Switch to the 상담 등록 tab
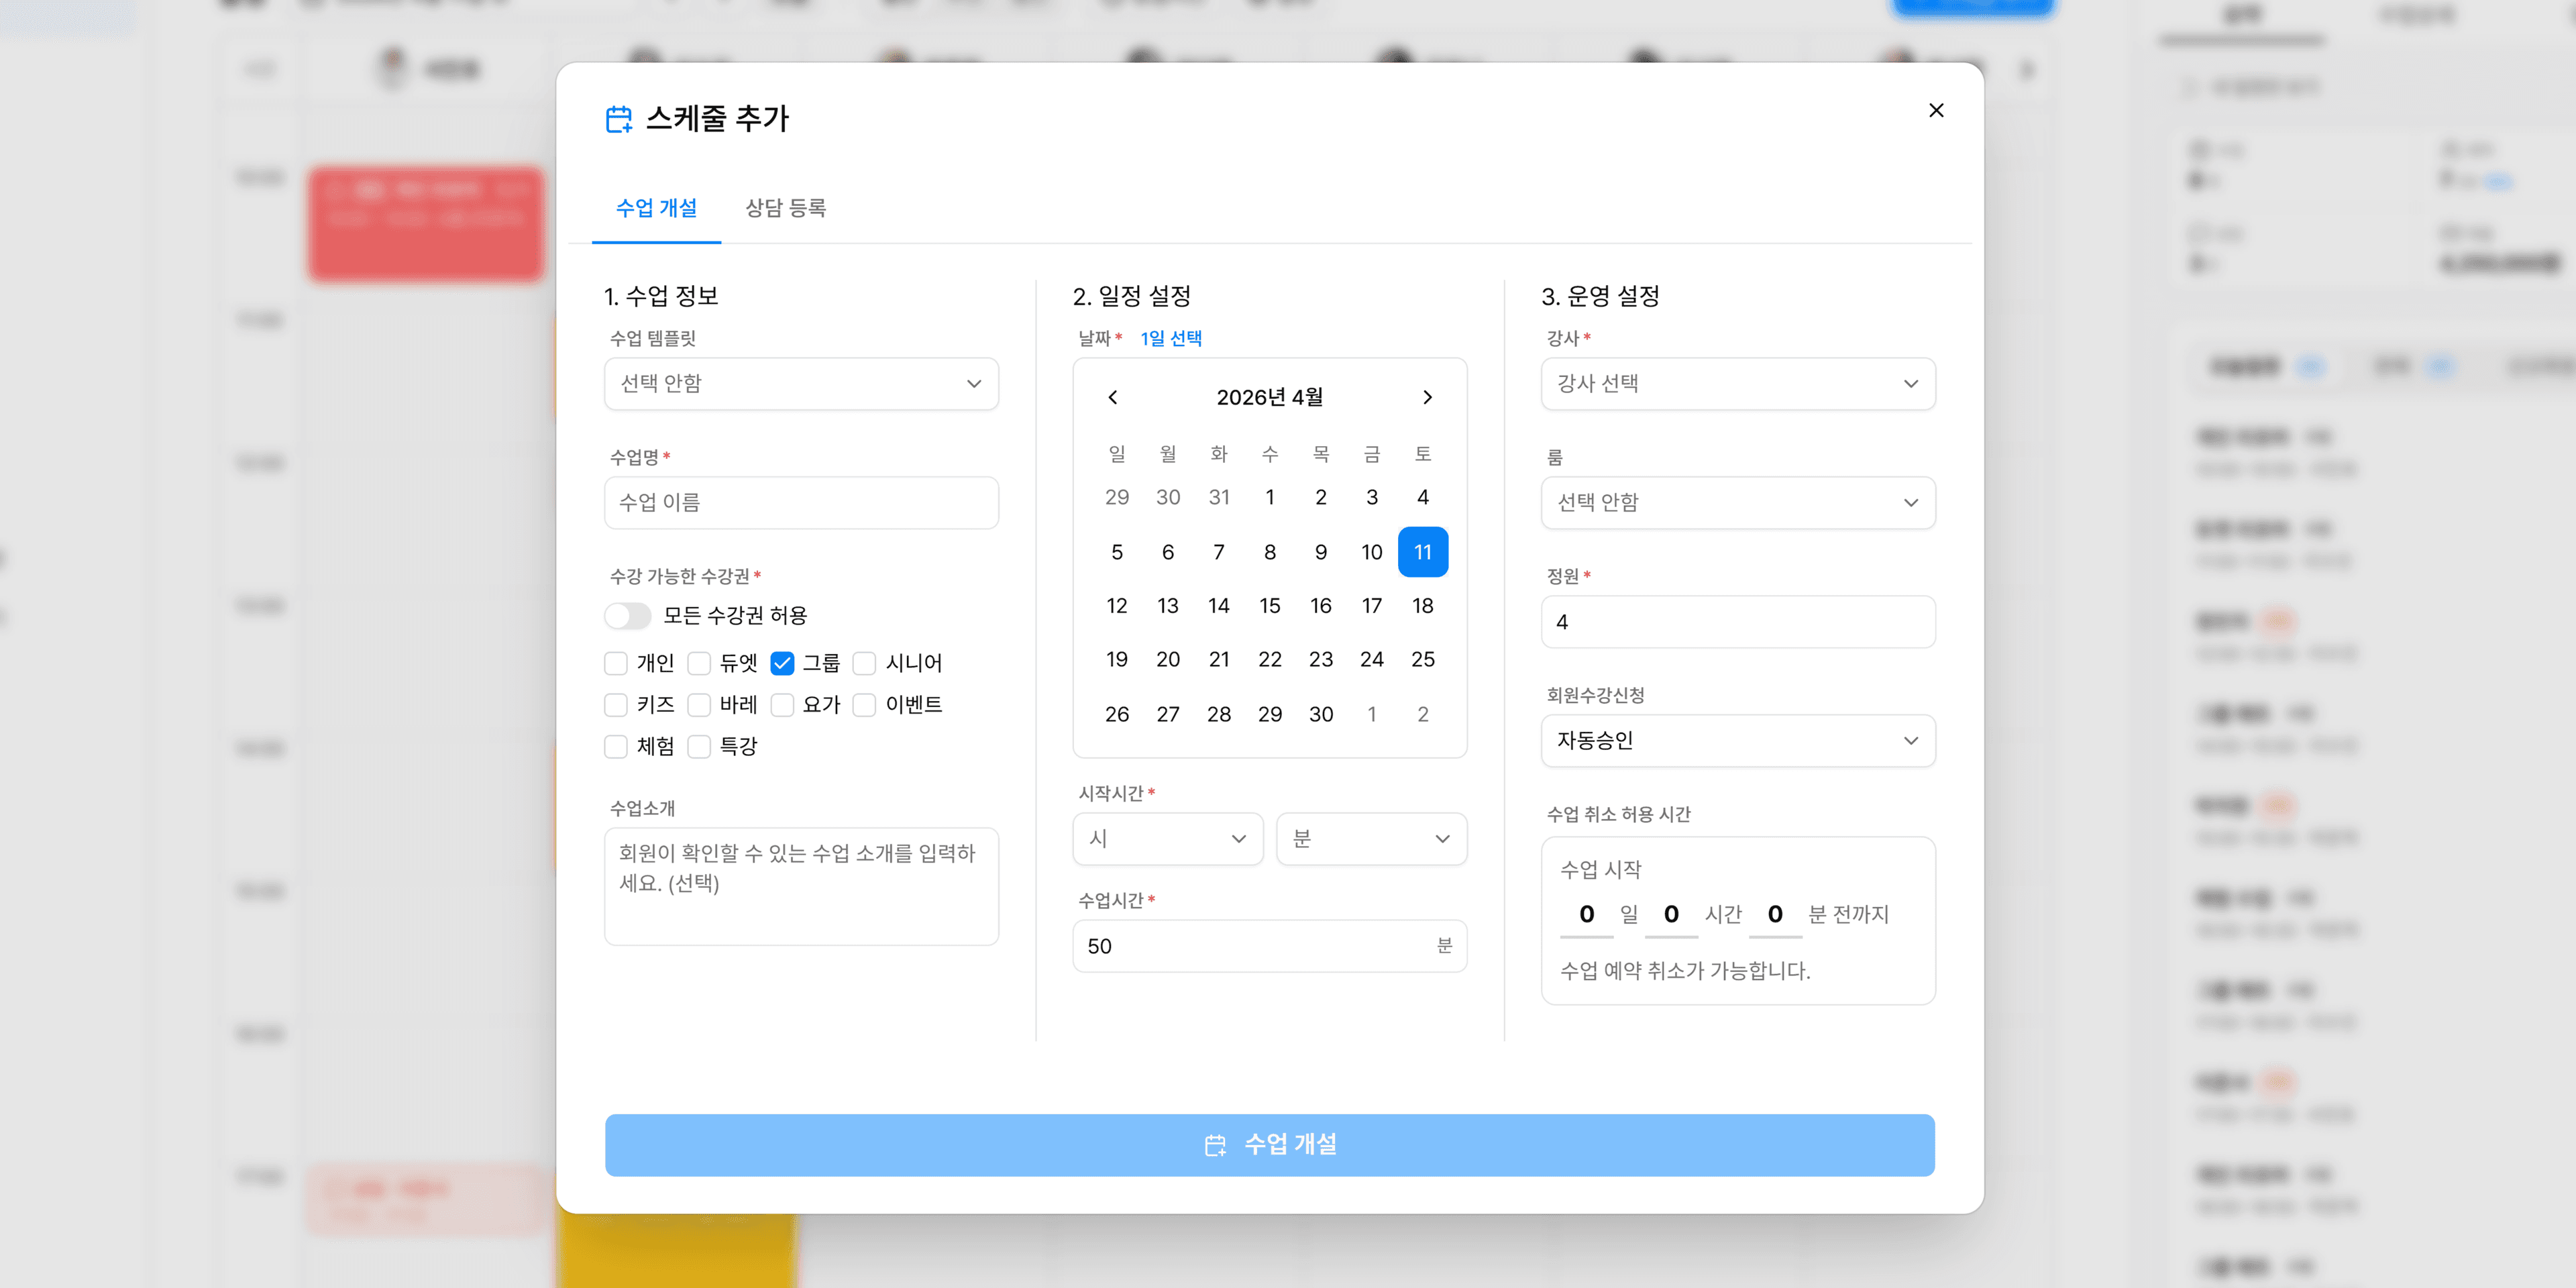Image resolution: width=2576 pixels, height=1288 pixels. pyautogui.click(x=786, y=208)
